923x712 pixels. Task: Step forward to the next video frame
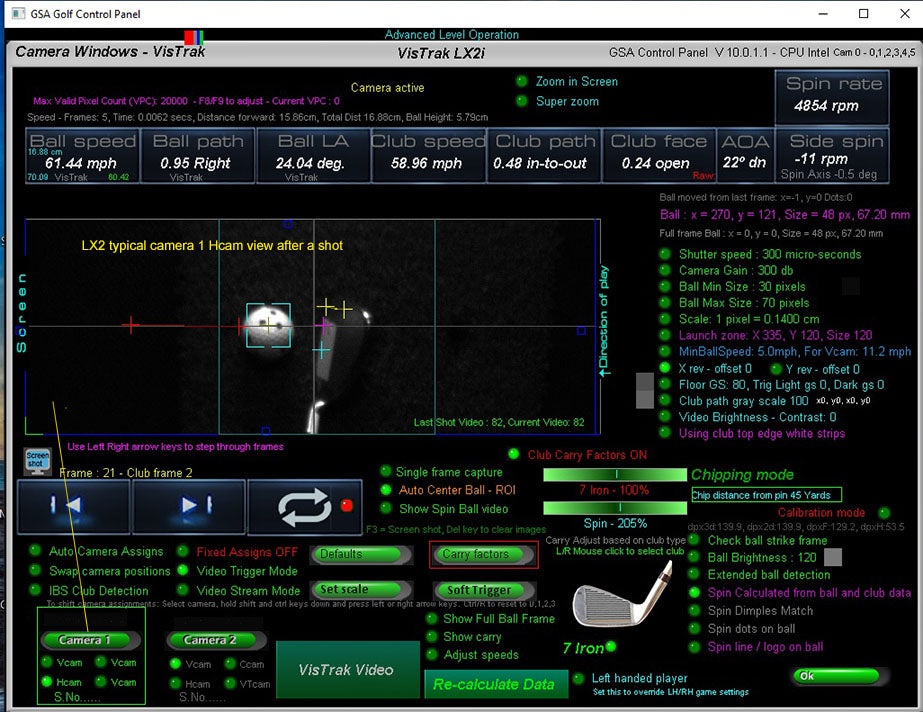pyautogui.click(x=187, y=506)
